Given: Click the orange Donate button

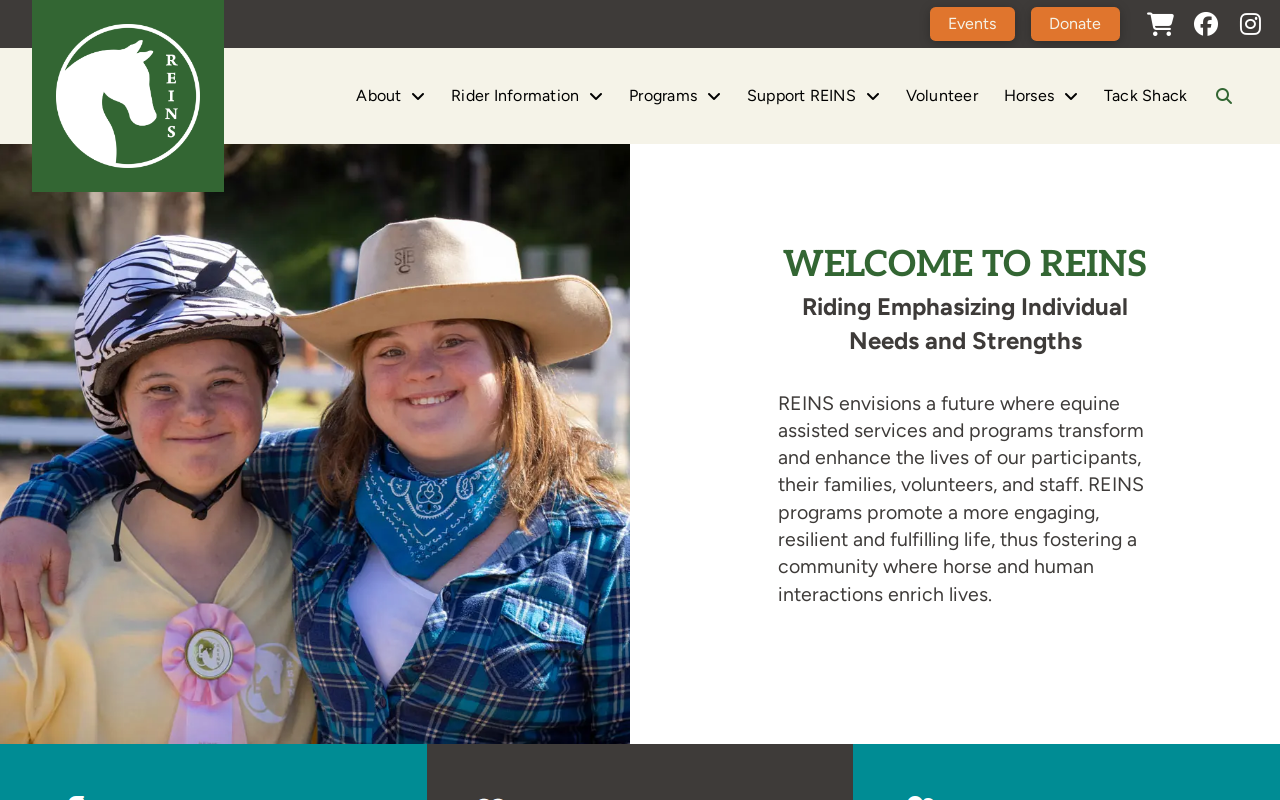Looking at the screenshot, I should (1075, 24).
